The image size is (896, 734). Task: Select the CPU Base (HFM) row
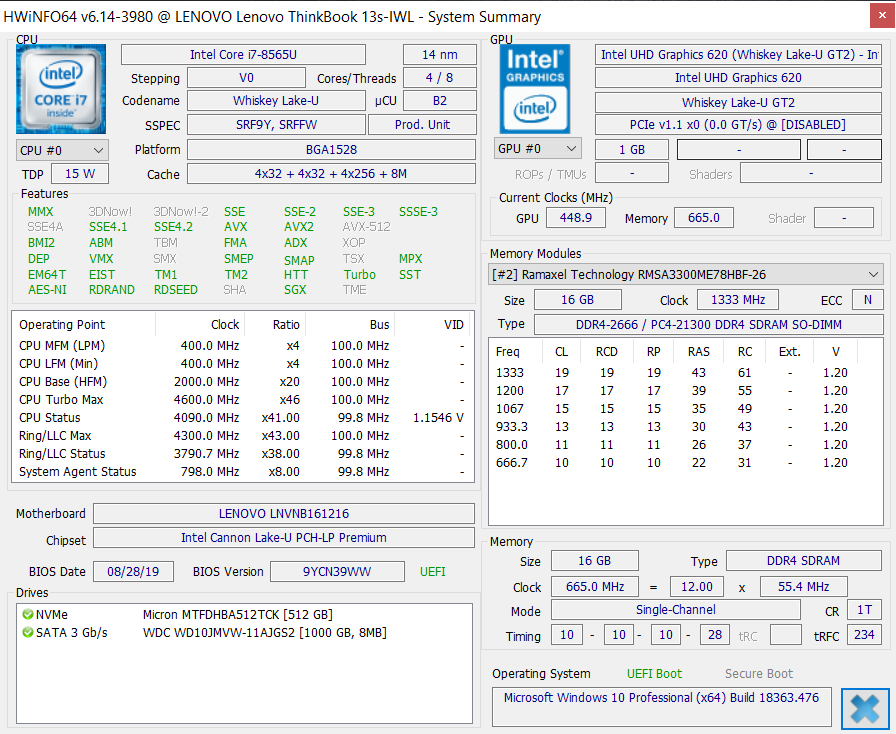(242, 382)
